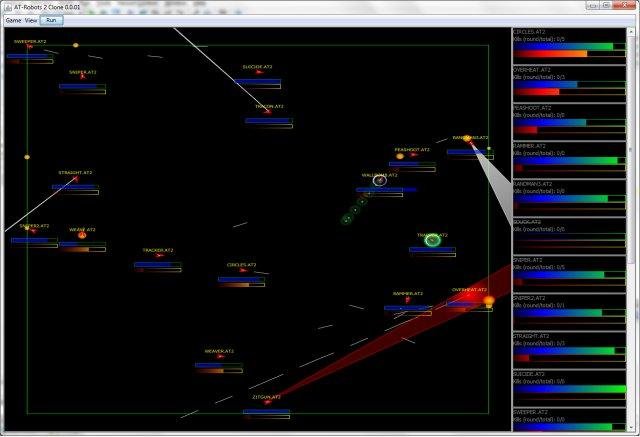Click the WEAVE.AT2 robot in the arena
Viewport: 640px width, 437px height.
[x=82, y=235]
